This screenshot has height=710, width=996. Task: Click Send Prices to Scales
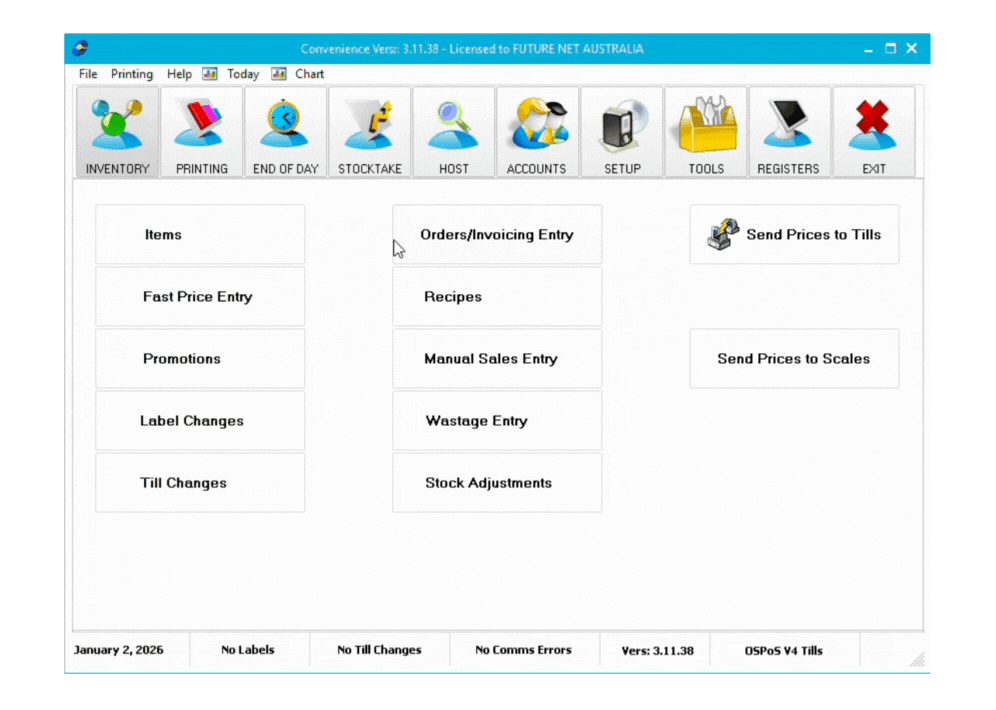pyautogui.click(x=794, y=359)
